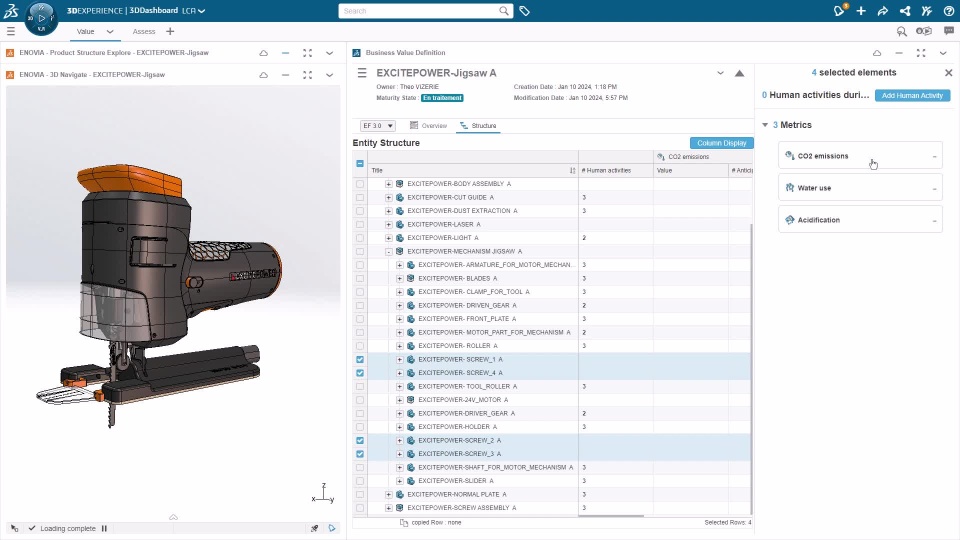Image resolution: width=960 pixels, height=540 pixels.
Task: Collapse EXCITEPOWER-MECHANISM JIGSAW A node
Action: tap(388, 251)
